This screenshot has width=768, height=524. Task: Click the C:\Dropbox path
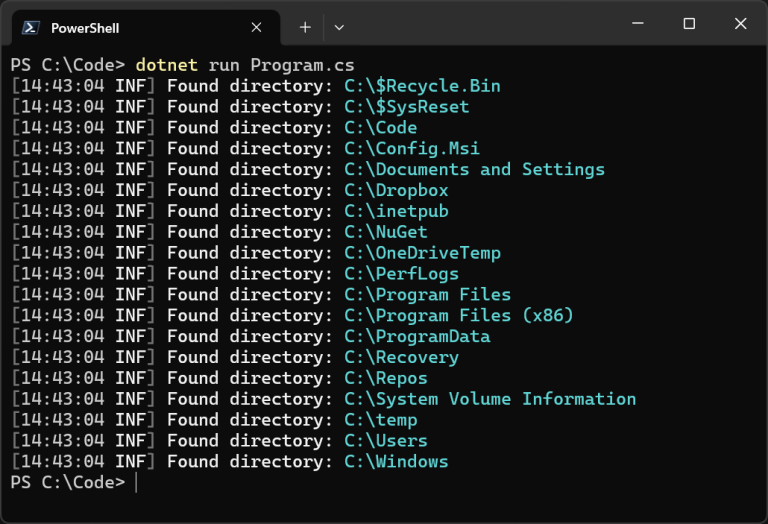[x=396, y=191]
